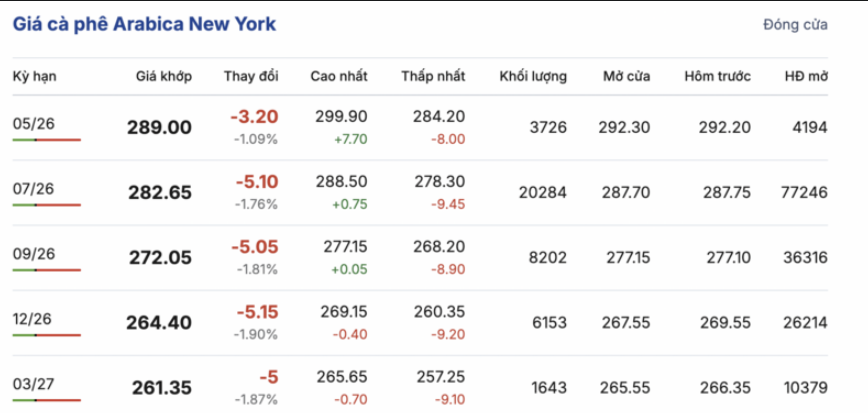Screen dimensions: 868x413
Task: Sort by the Khối lượng column header
Action: 533,76
